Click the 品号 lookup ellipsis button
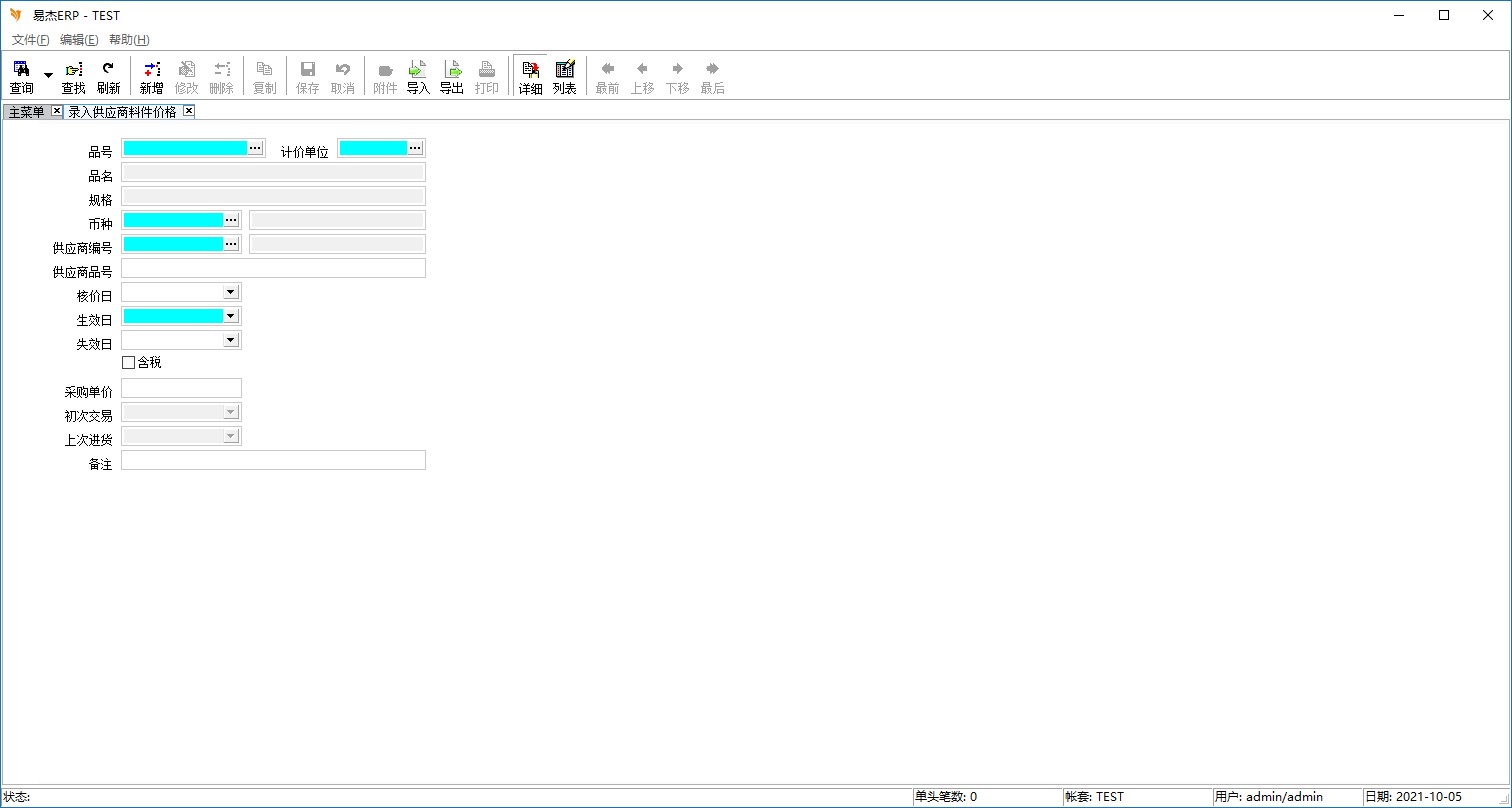 pos(255,148)
